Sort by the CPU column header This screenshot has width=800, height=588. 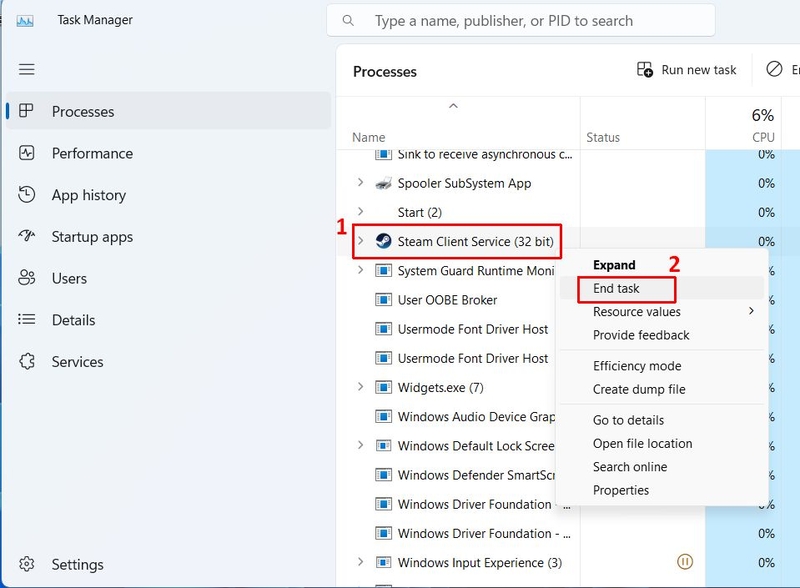(763, 137)
